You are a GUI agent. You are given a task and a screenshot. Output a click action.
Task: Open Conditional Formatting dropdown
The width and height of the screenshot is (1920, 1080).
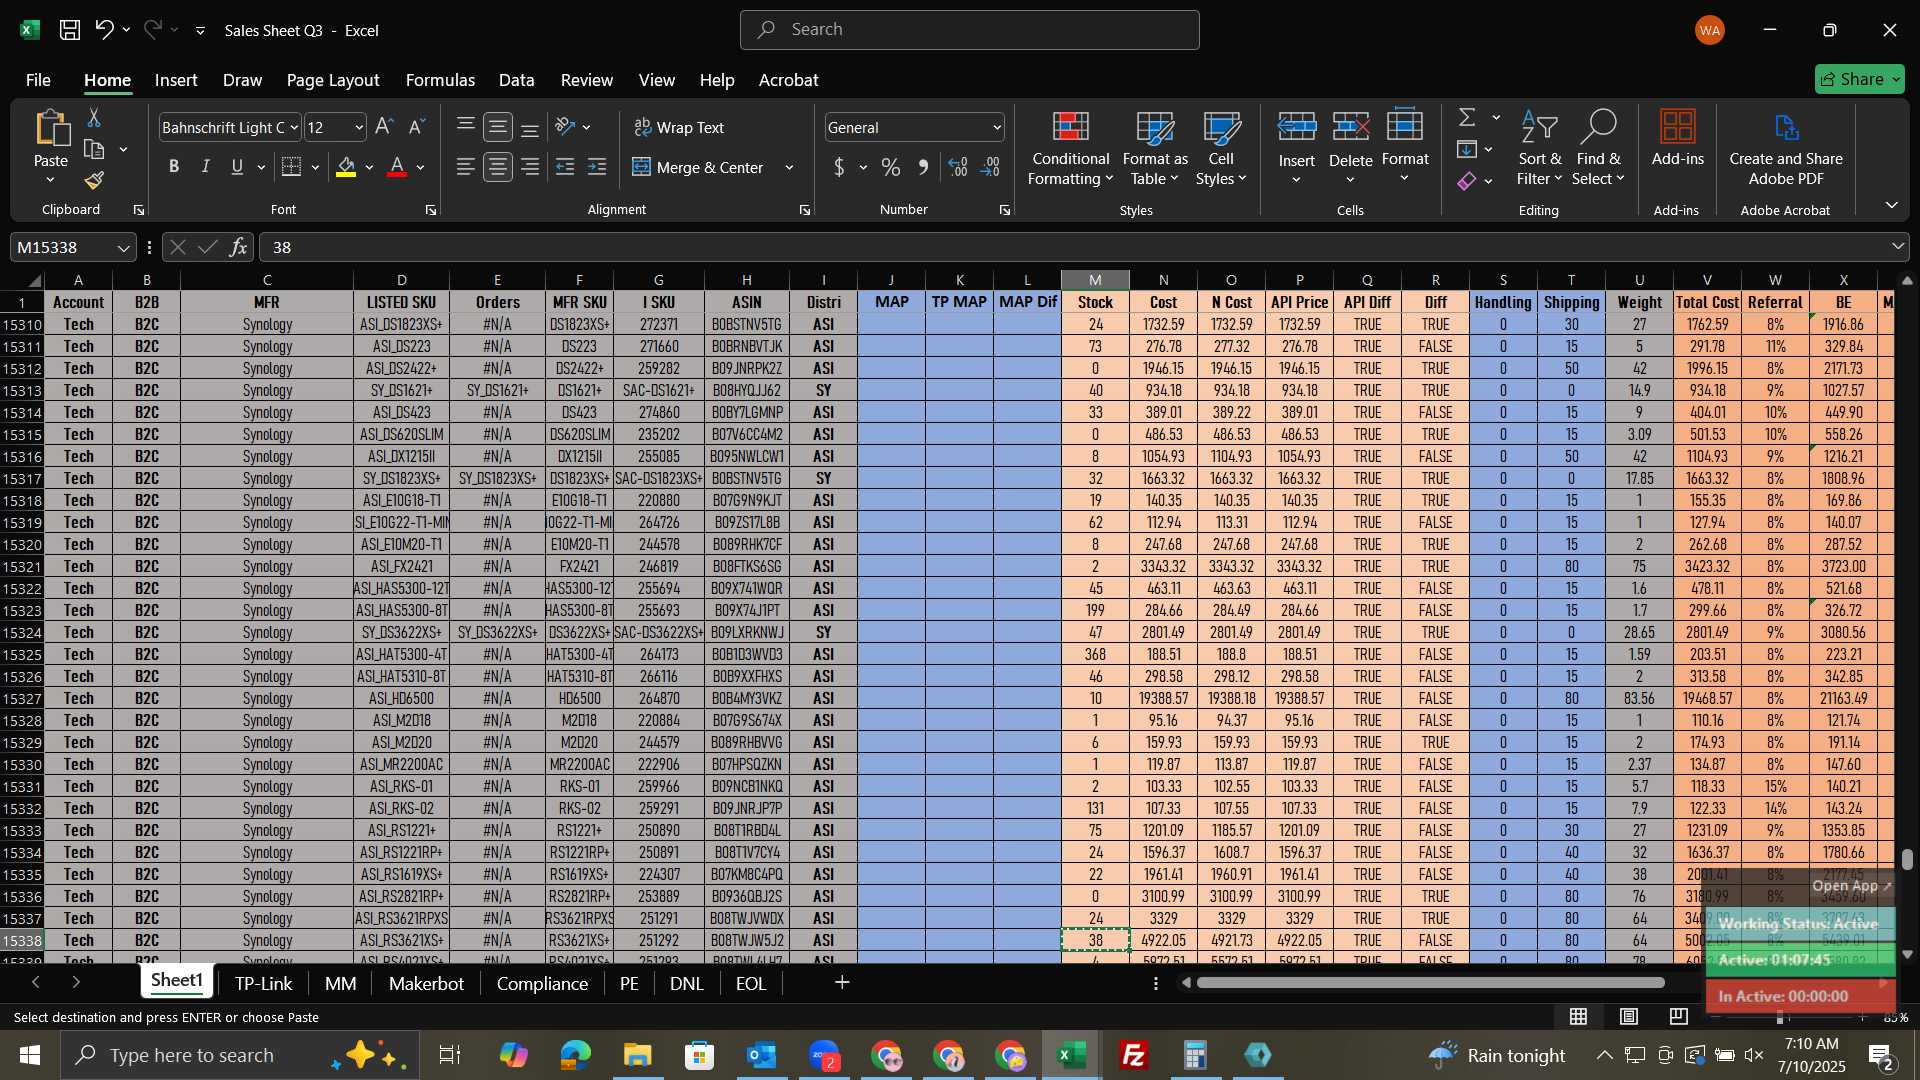1070,148
